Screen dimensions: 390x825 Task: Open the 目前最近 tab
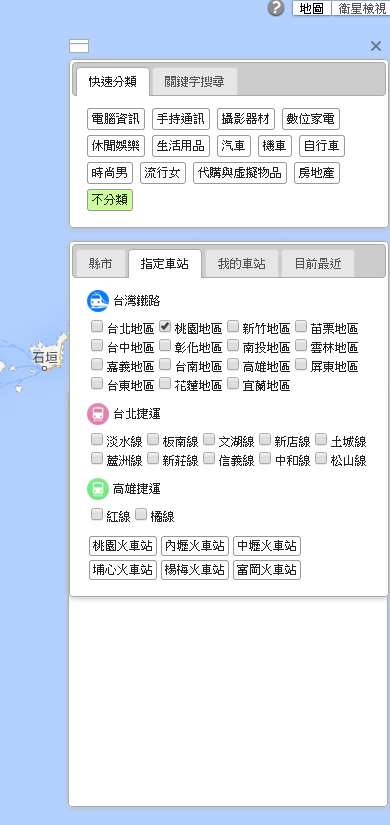(x=318, y=264)
